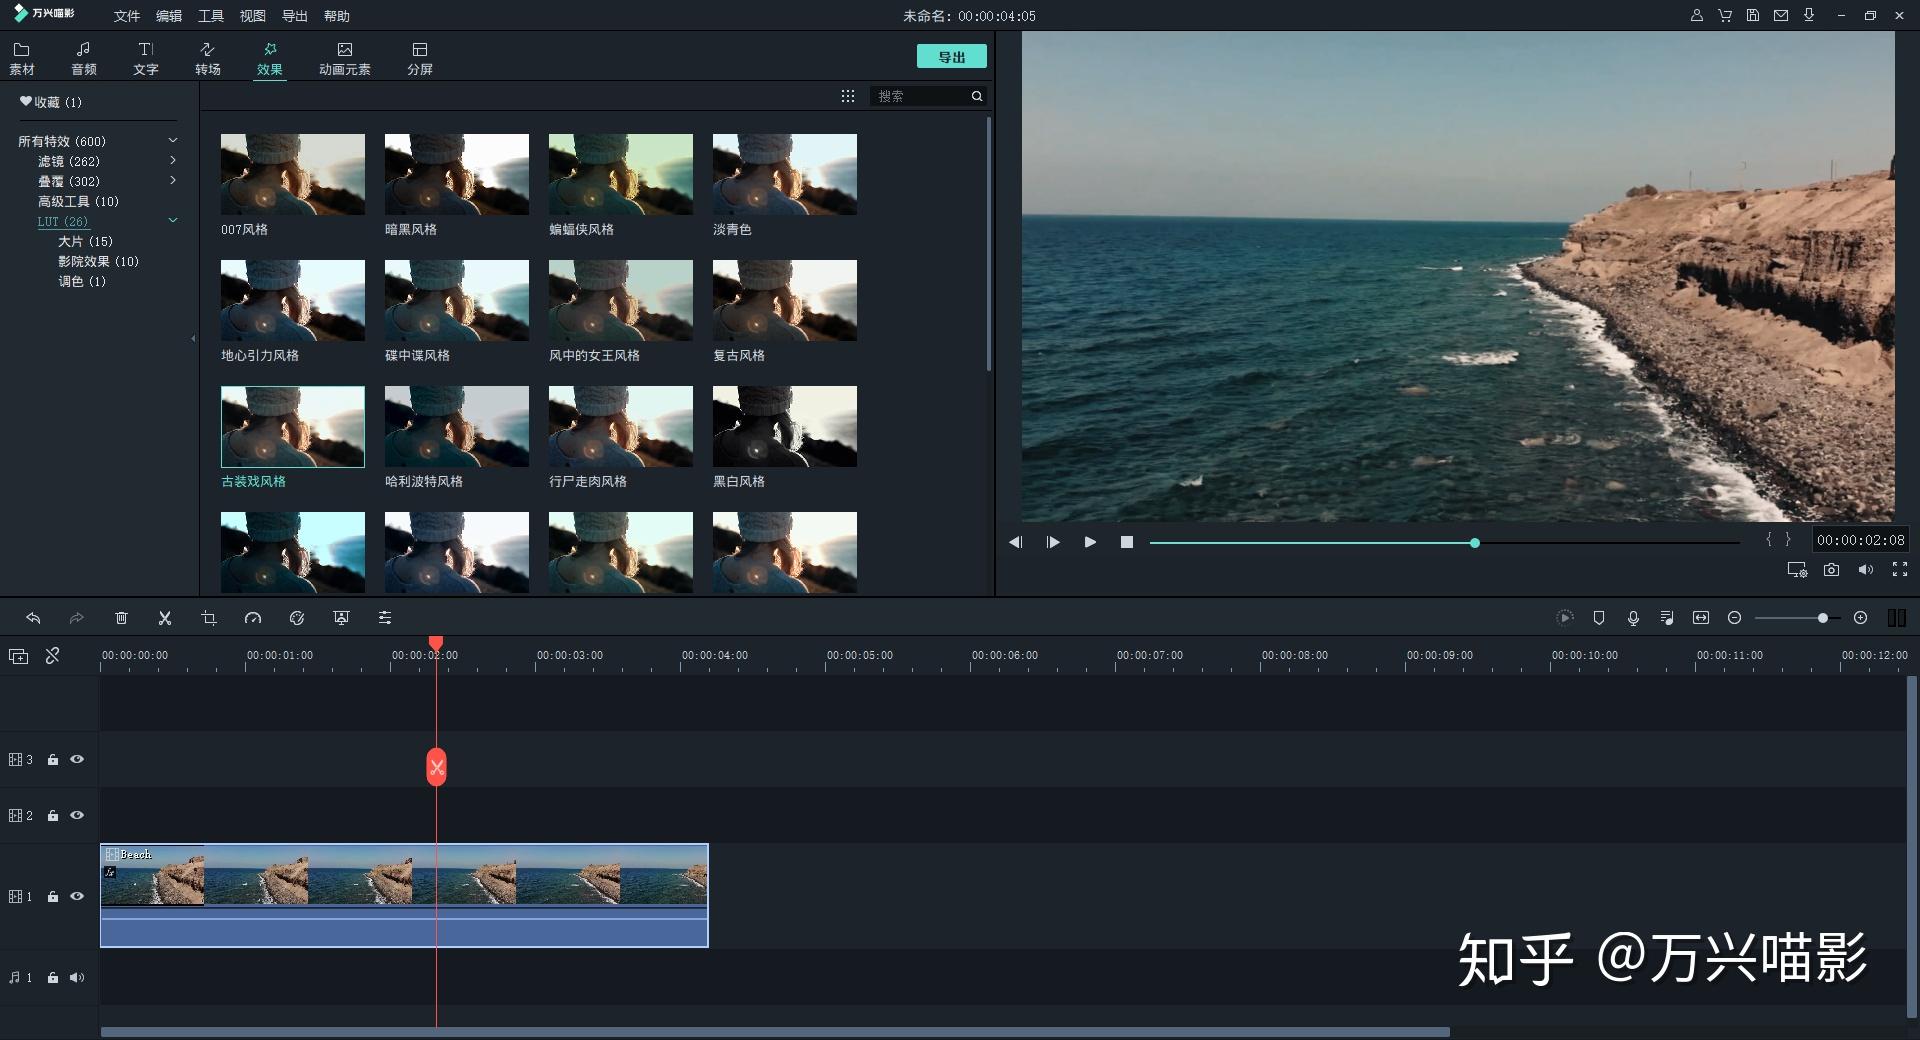The width and height of the screenshot is (1920, 1040).
Task: Open the color correction palette icon
Action: 297,618
